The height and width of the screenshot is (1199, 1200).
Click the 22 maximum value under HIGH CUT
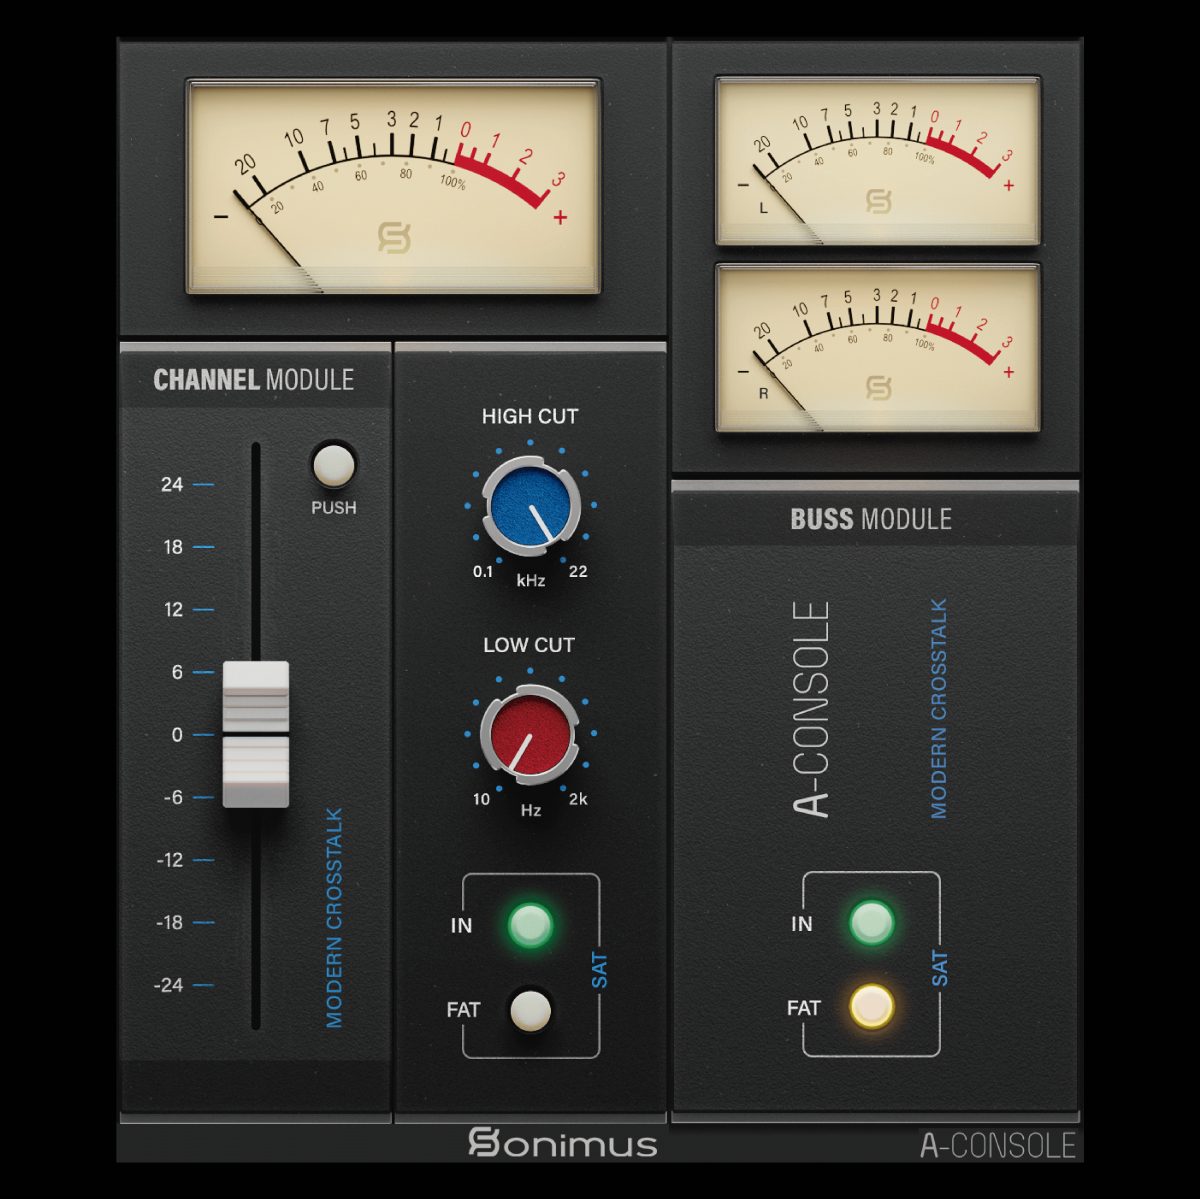click(578, 572)
